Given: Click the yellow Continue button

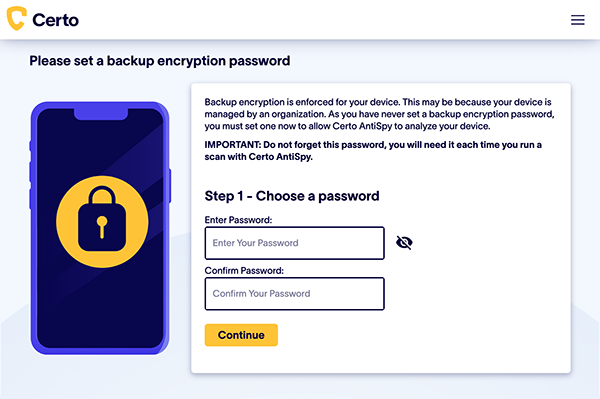Looking at the screenshot, I should [x=241, y=335].
